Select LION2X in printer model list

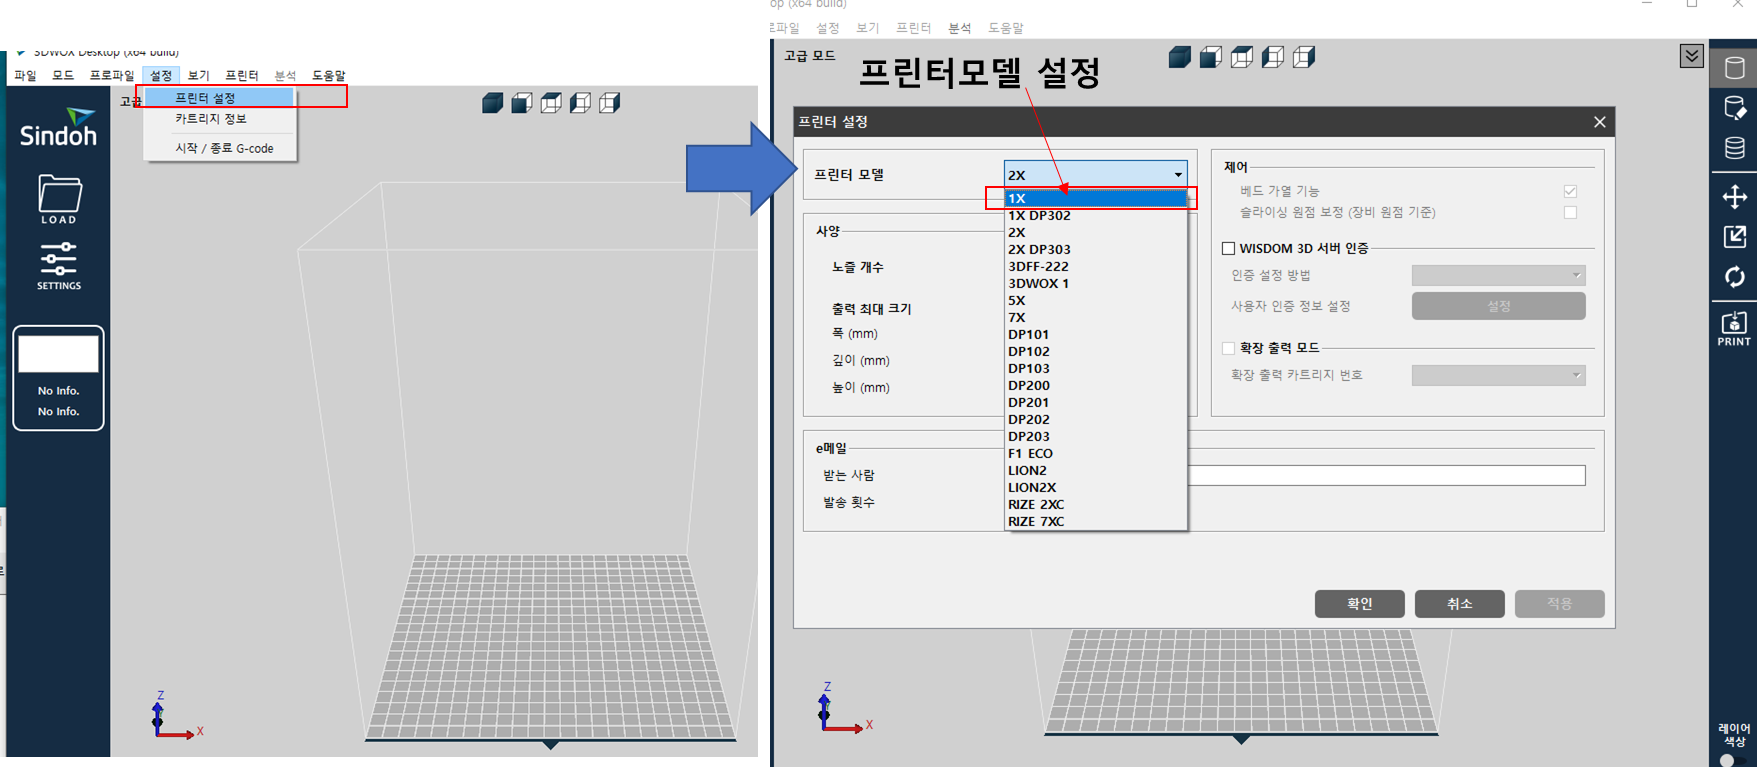point(1095,487)
